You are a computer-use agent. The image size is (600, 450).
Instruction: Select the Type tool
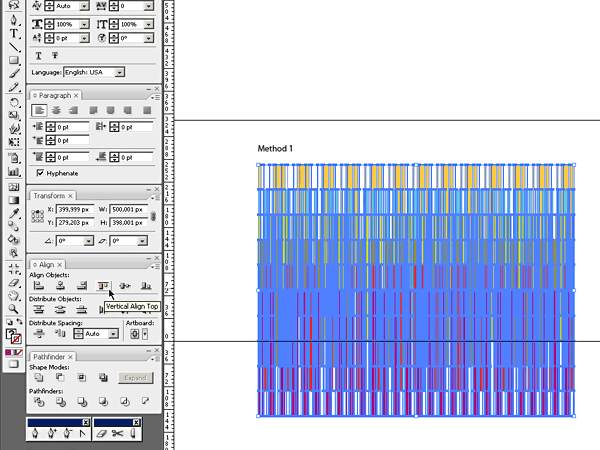tap(14, 34)
